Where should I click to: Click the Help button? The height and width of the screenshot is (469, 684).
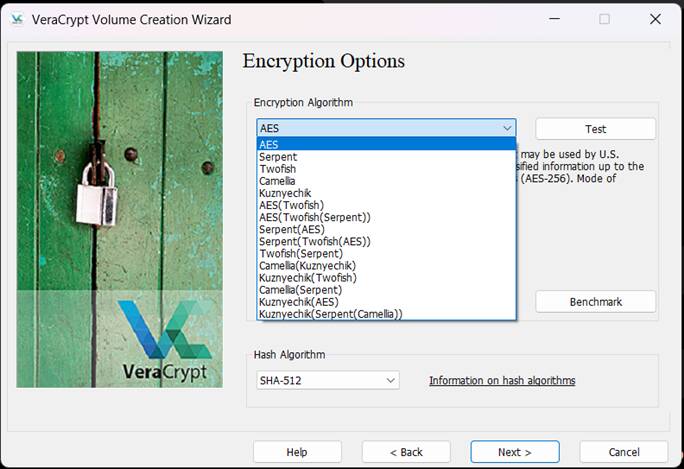[297, 452]
